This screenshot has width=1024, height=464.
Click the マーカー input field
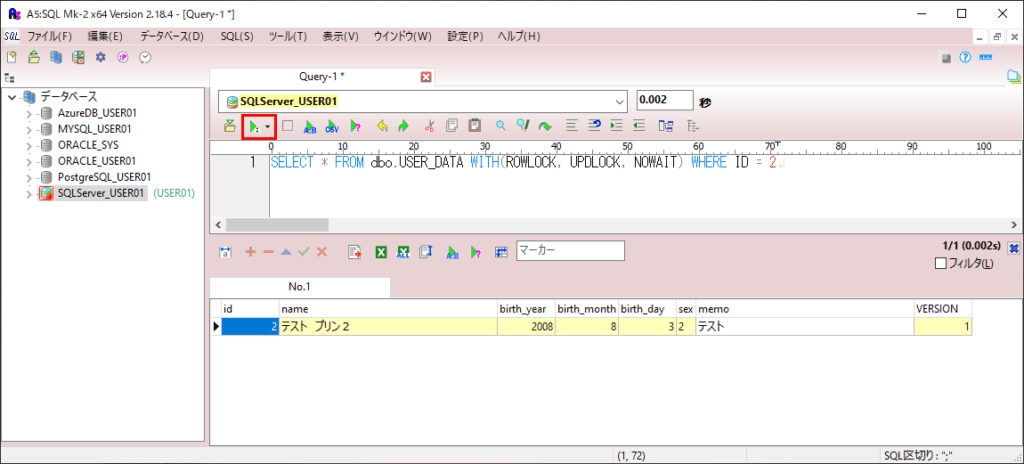pos(570,251)
